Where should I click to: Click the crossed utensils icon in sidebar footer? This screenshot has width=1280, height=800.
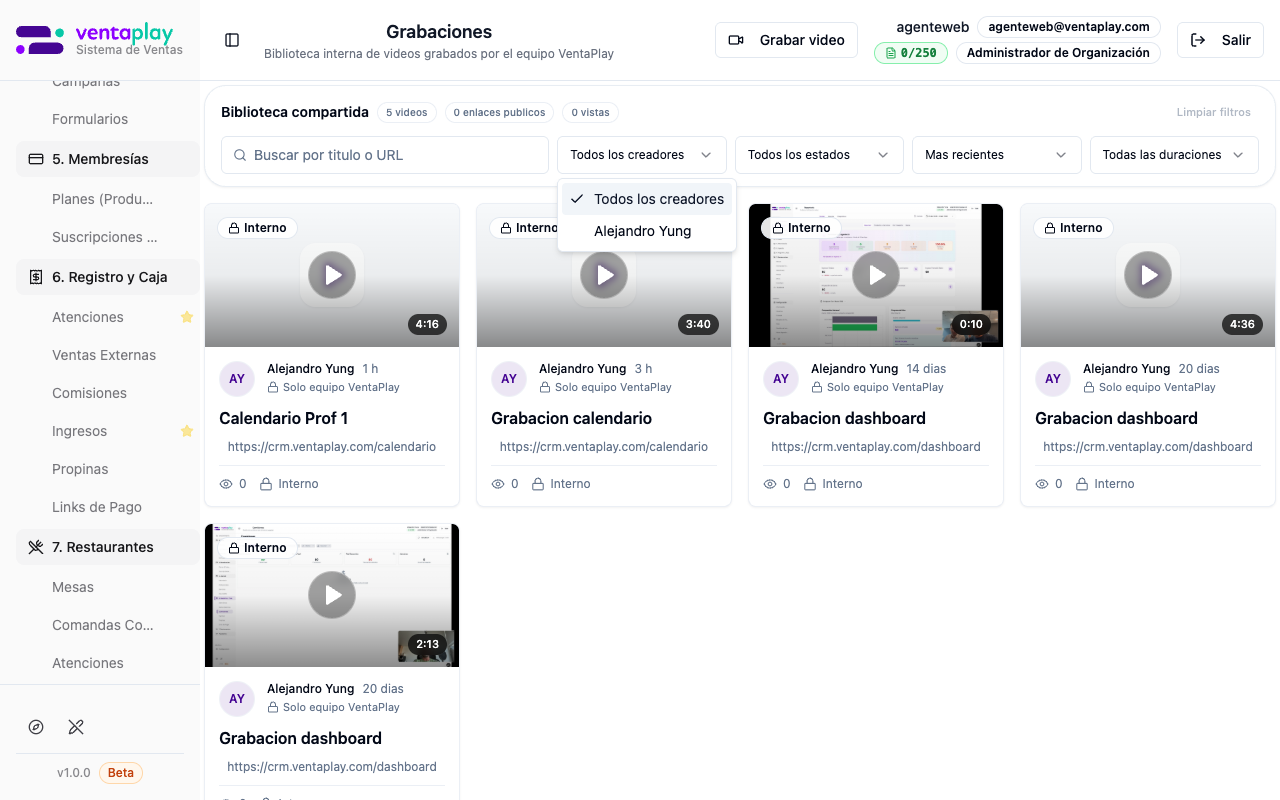(x=76, y=727)
